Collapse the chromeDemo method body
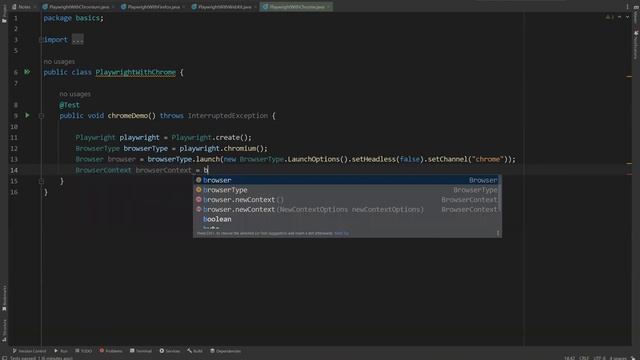The width and height of the screenshot is (640, 360). [x=41, y=116]
